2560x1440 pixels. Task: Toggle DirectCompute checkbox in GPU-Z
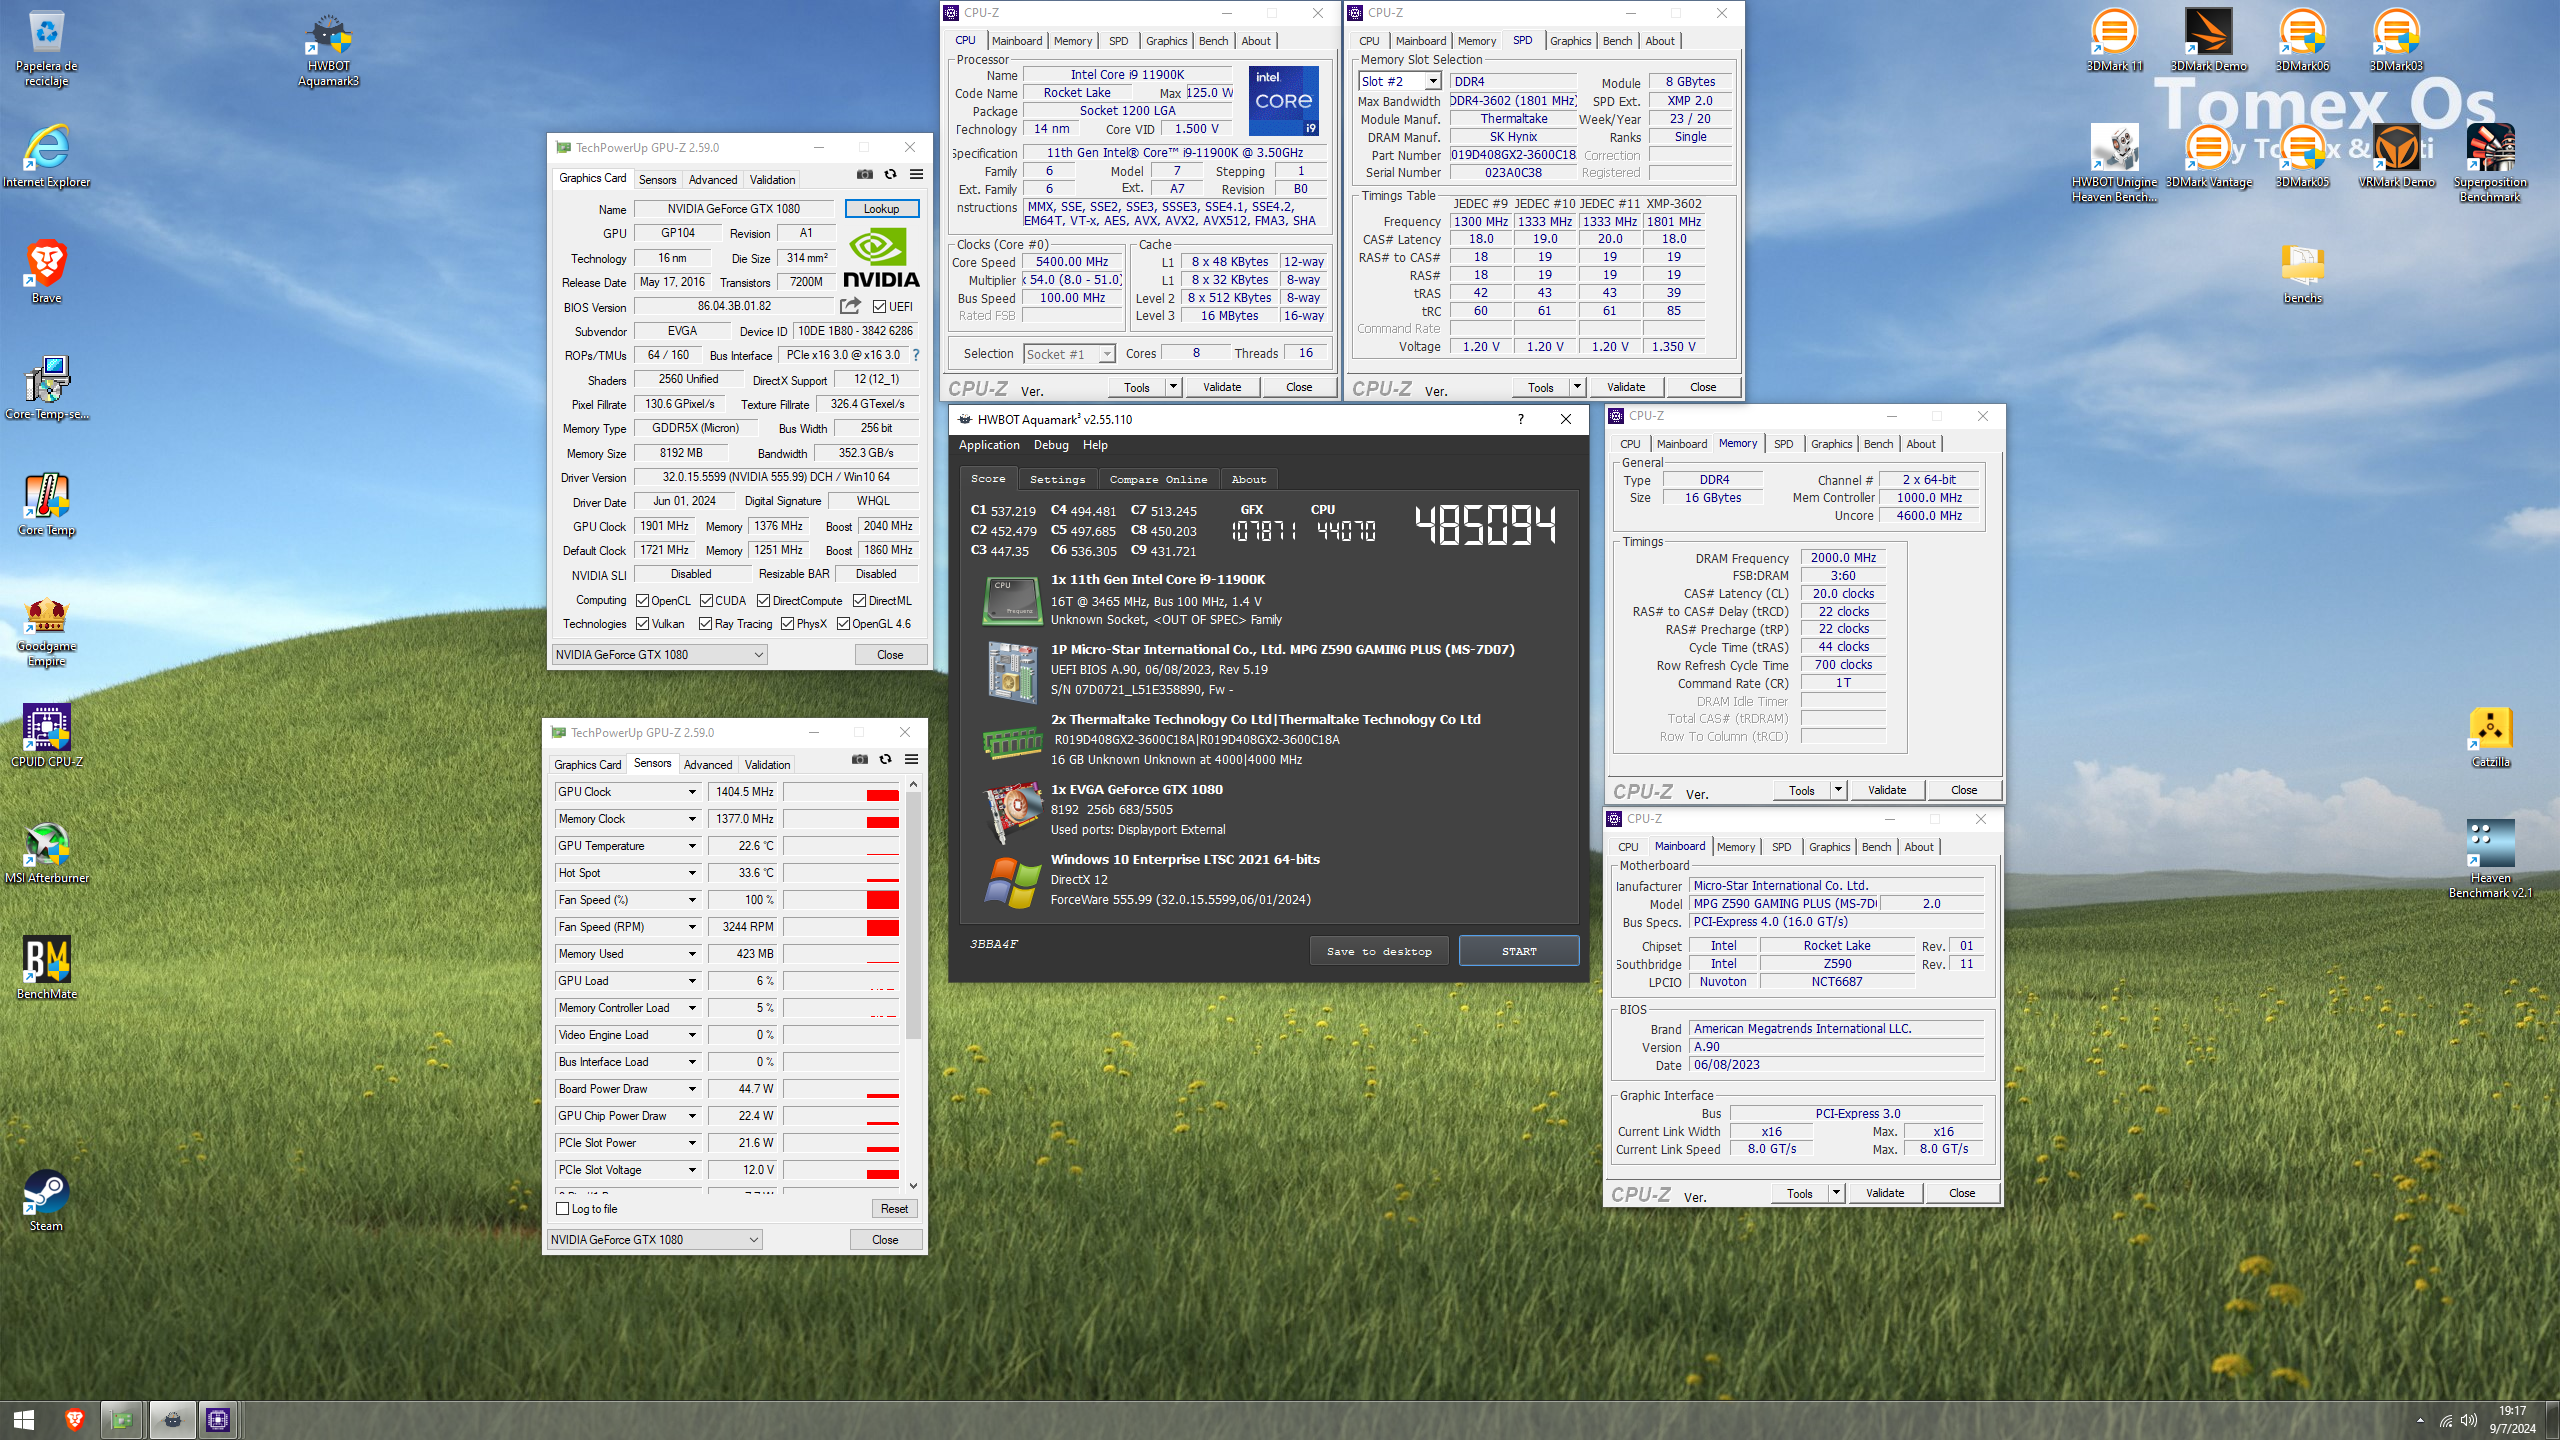pyautogui.click(x=763, y=601)
